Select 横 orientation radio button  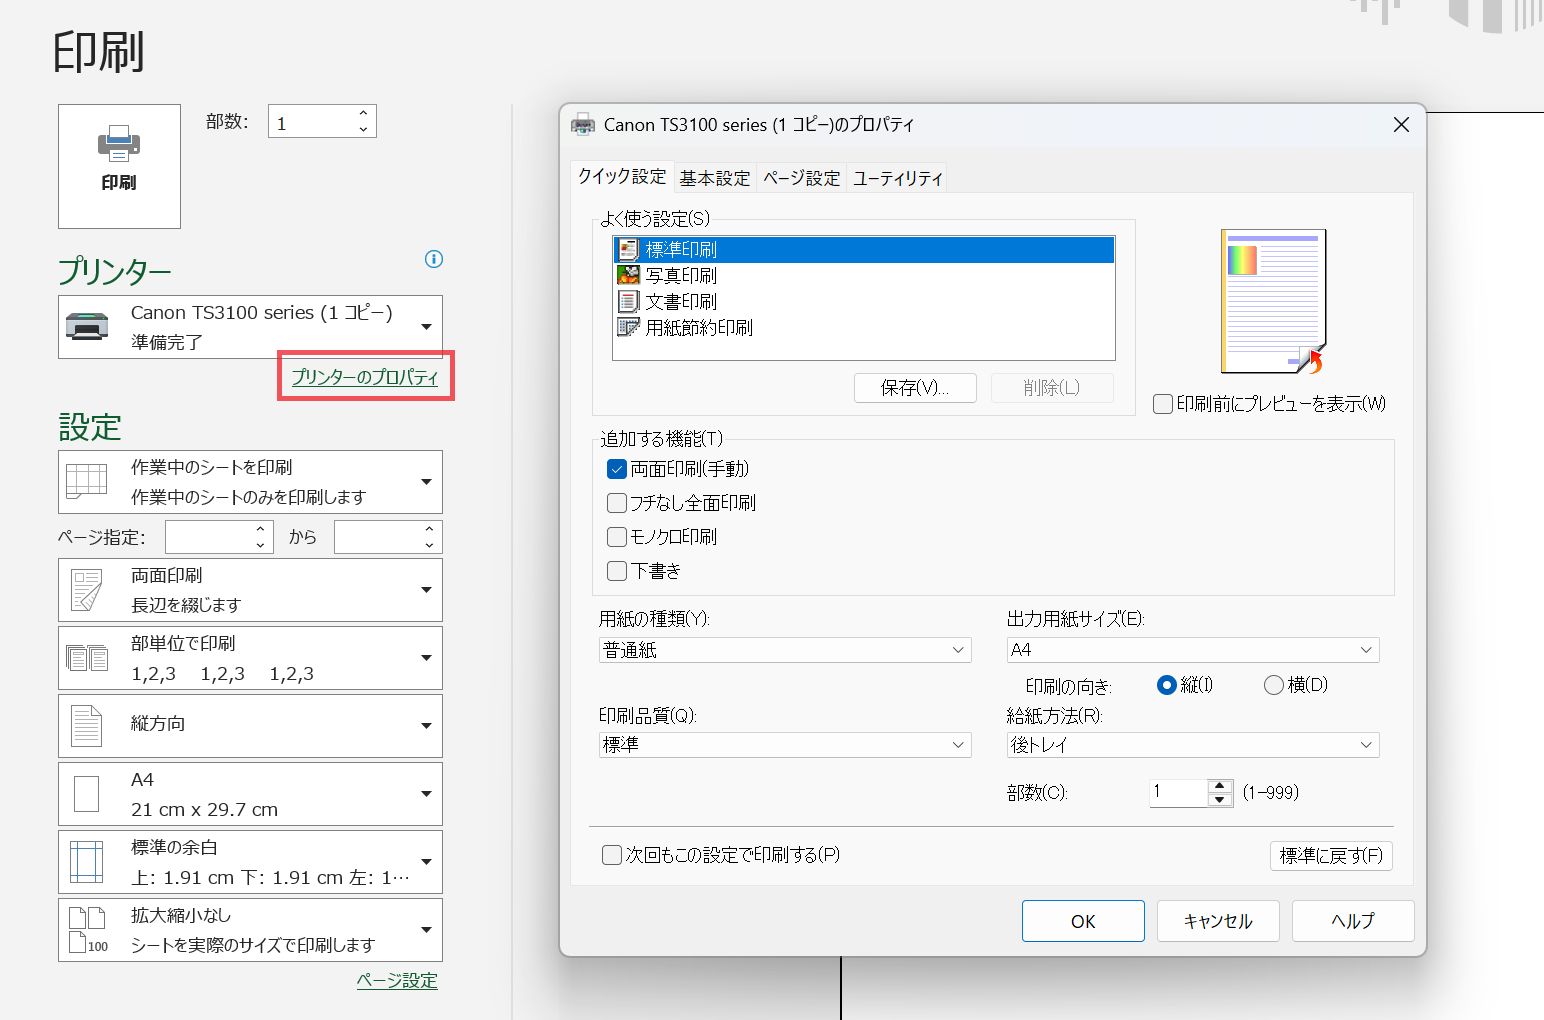coord(1273,685)
